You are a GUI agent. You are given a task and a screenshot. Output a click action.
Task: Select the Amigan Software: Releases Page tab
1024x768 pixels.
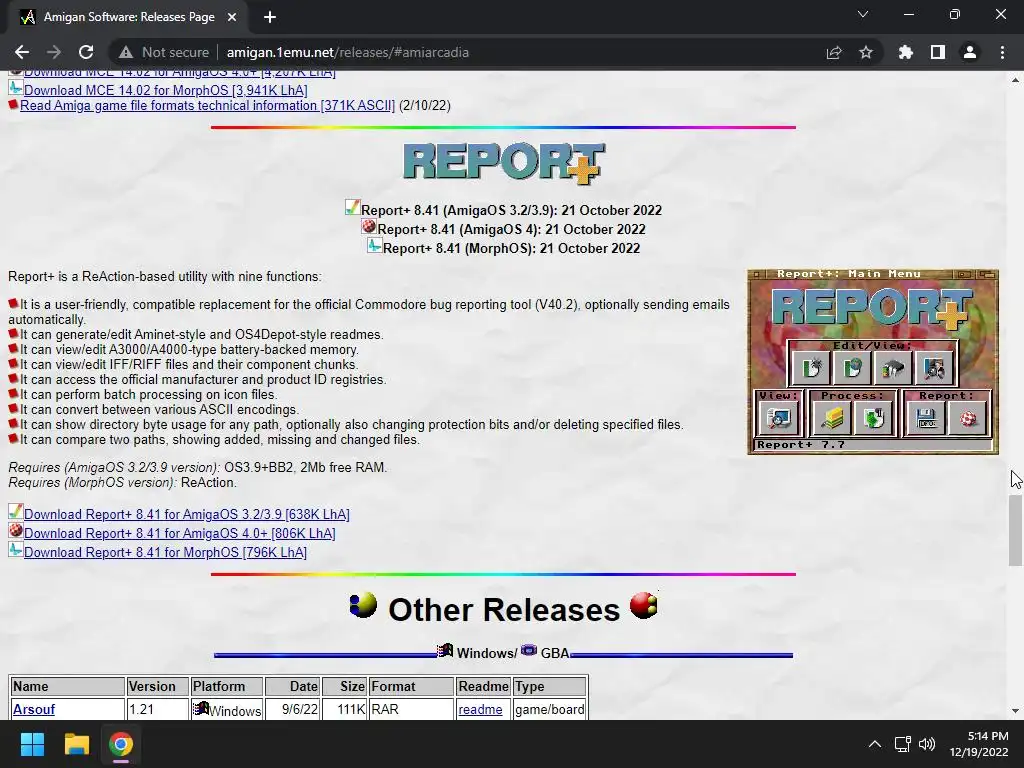tap(129, 17)
